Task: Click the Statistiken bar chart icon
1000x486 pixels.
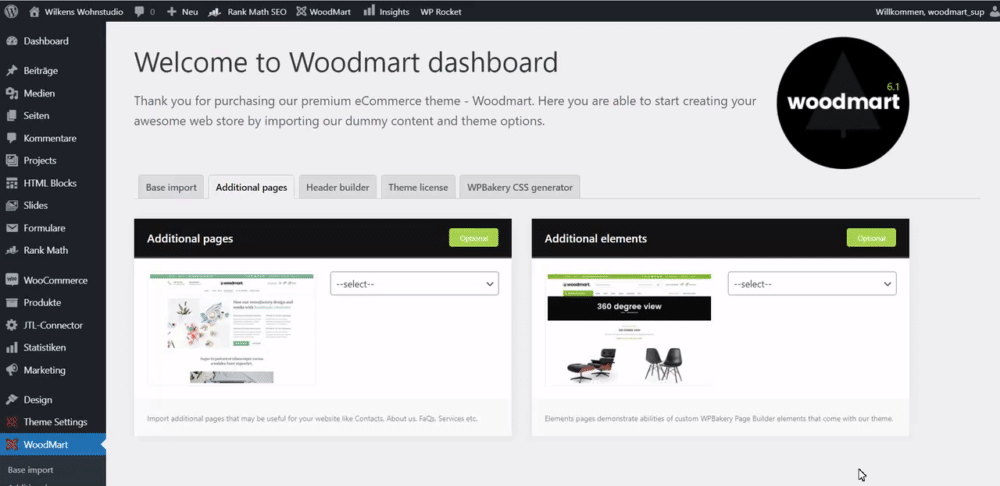Action: point(11,348)
